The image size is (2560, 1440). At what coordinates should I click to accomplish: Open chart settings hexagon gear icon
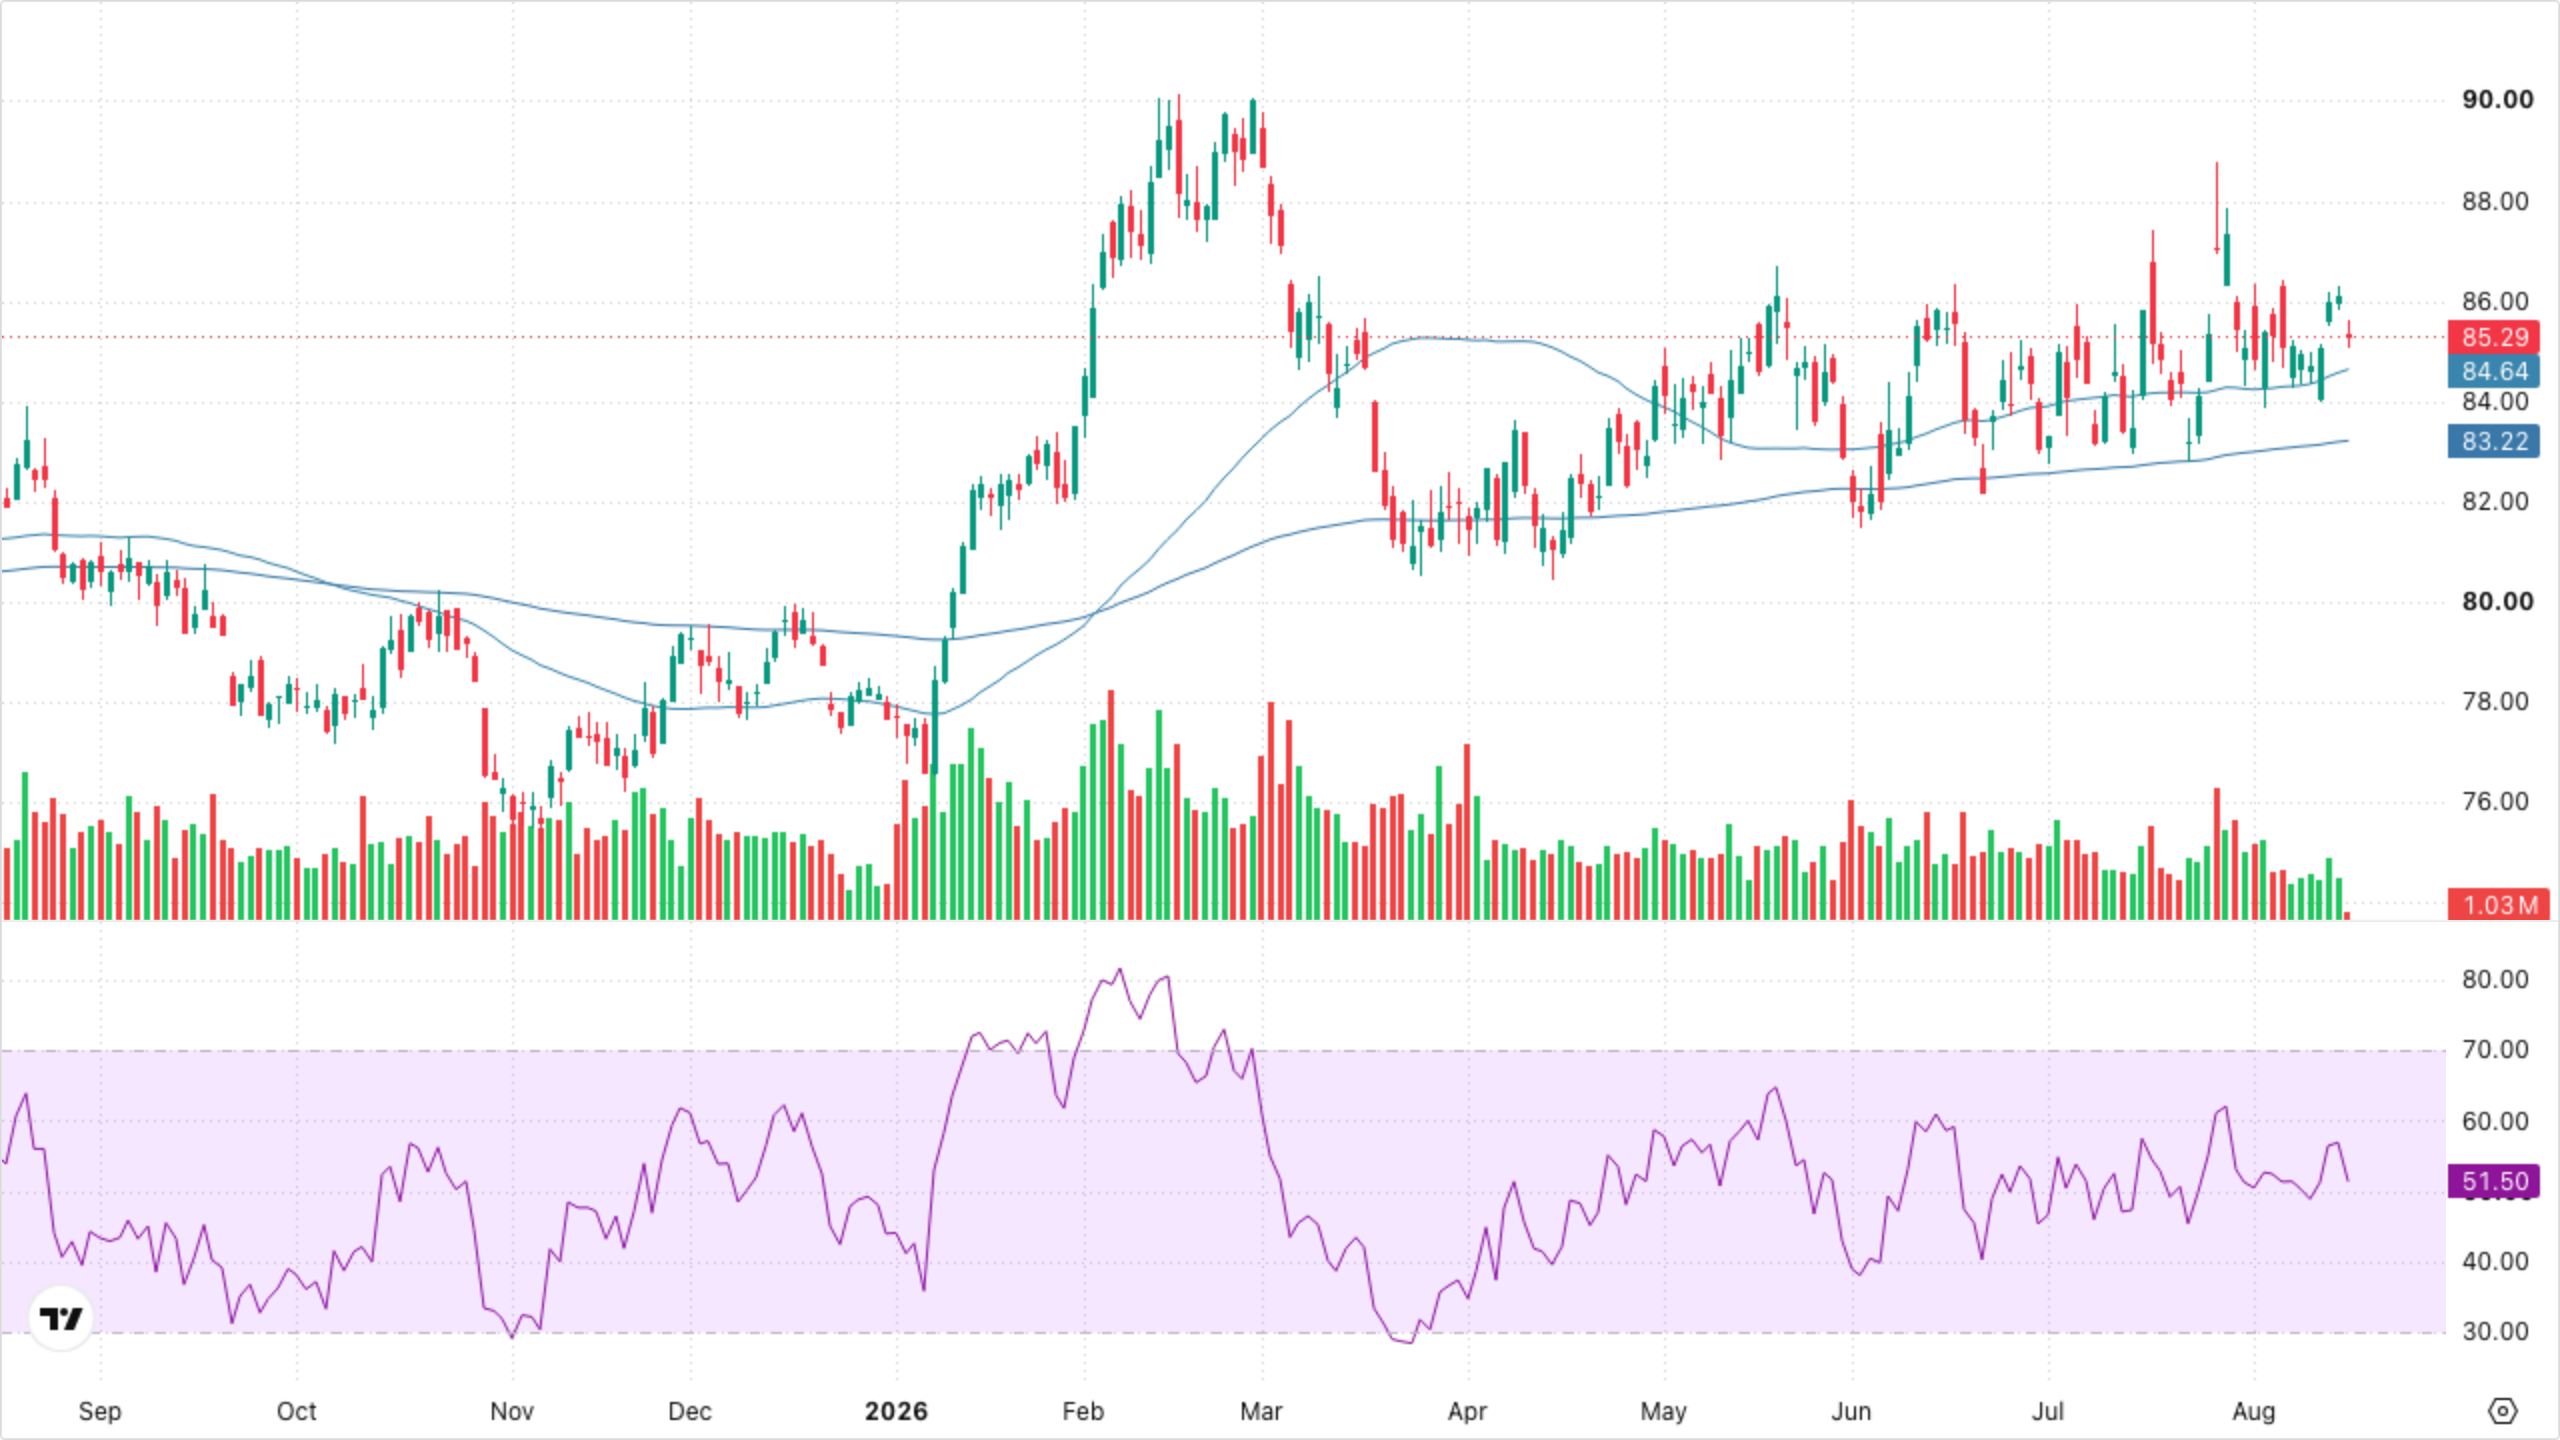coord(2502,1411)
